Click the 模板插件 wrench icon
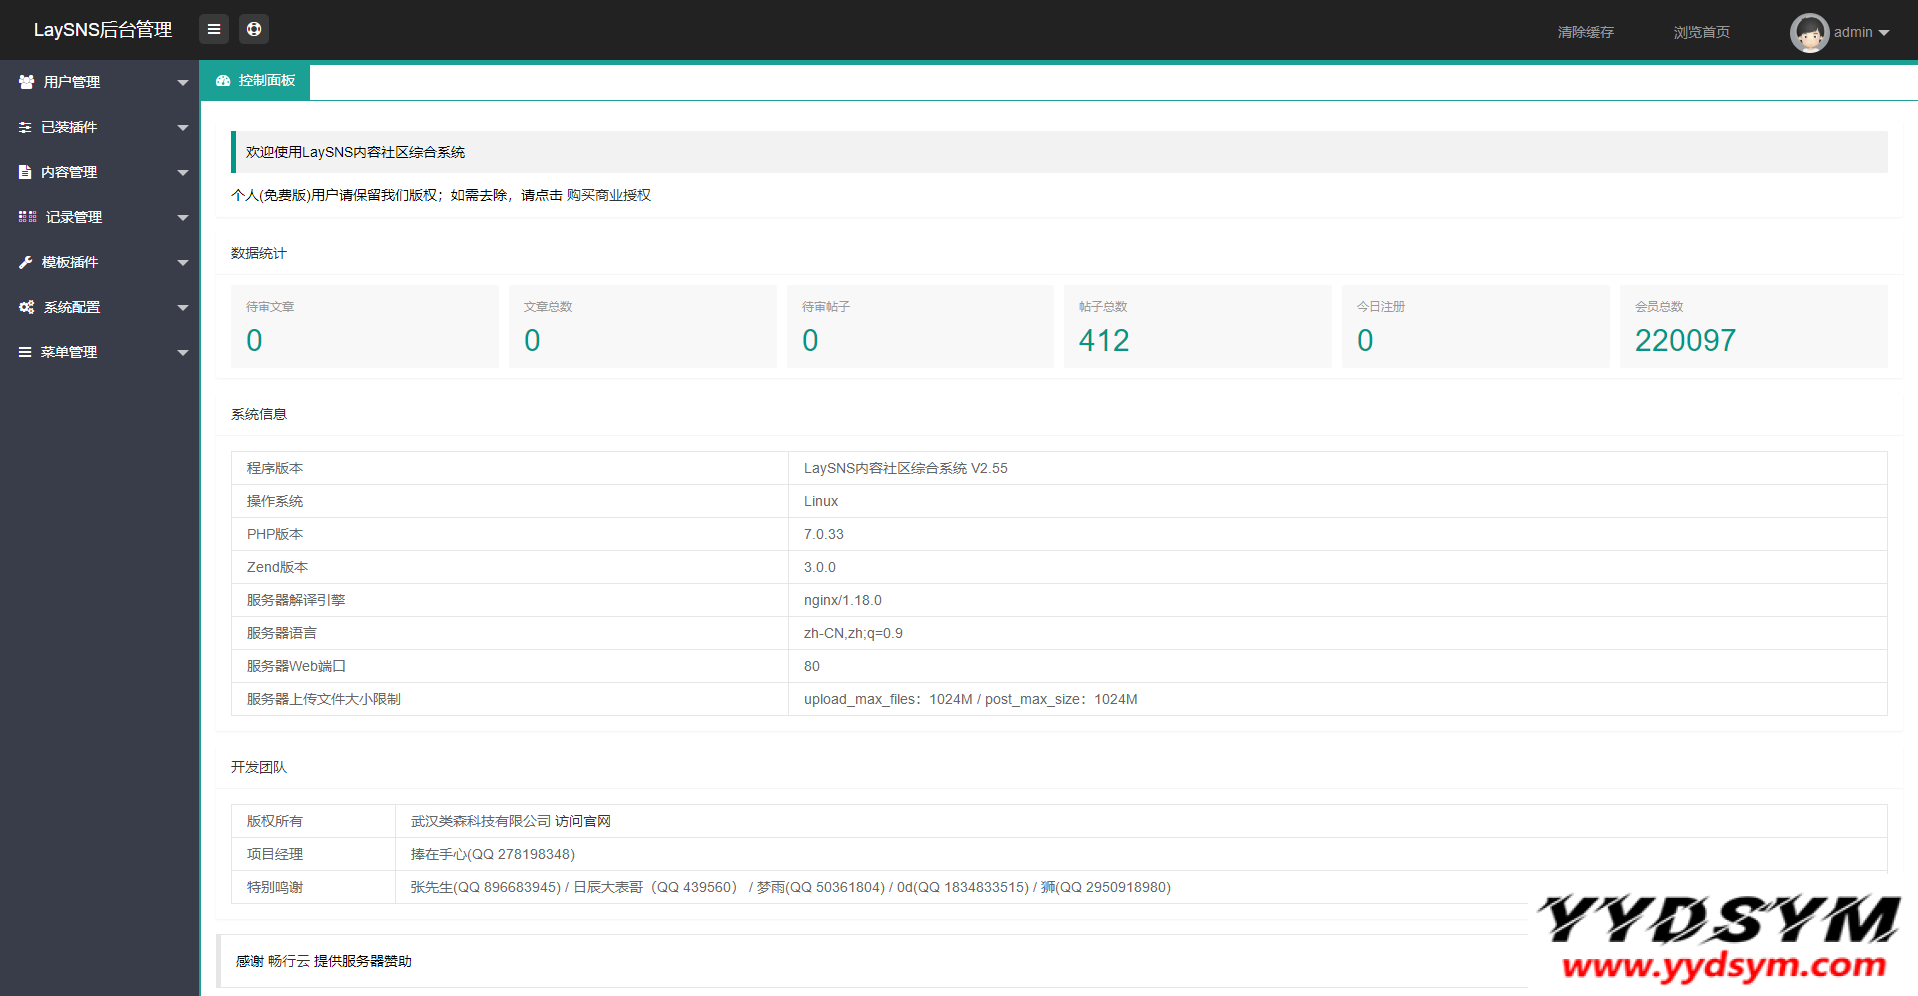 tap(26, 262)
